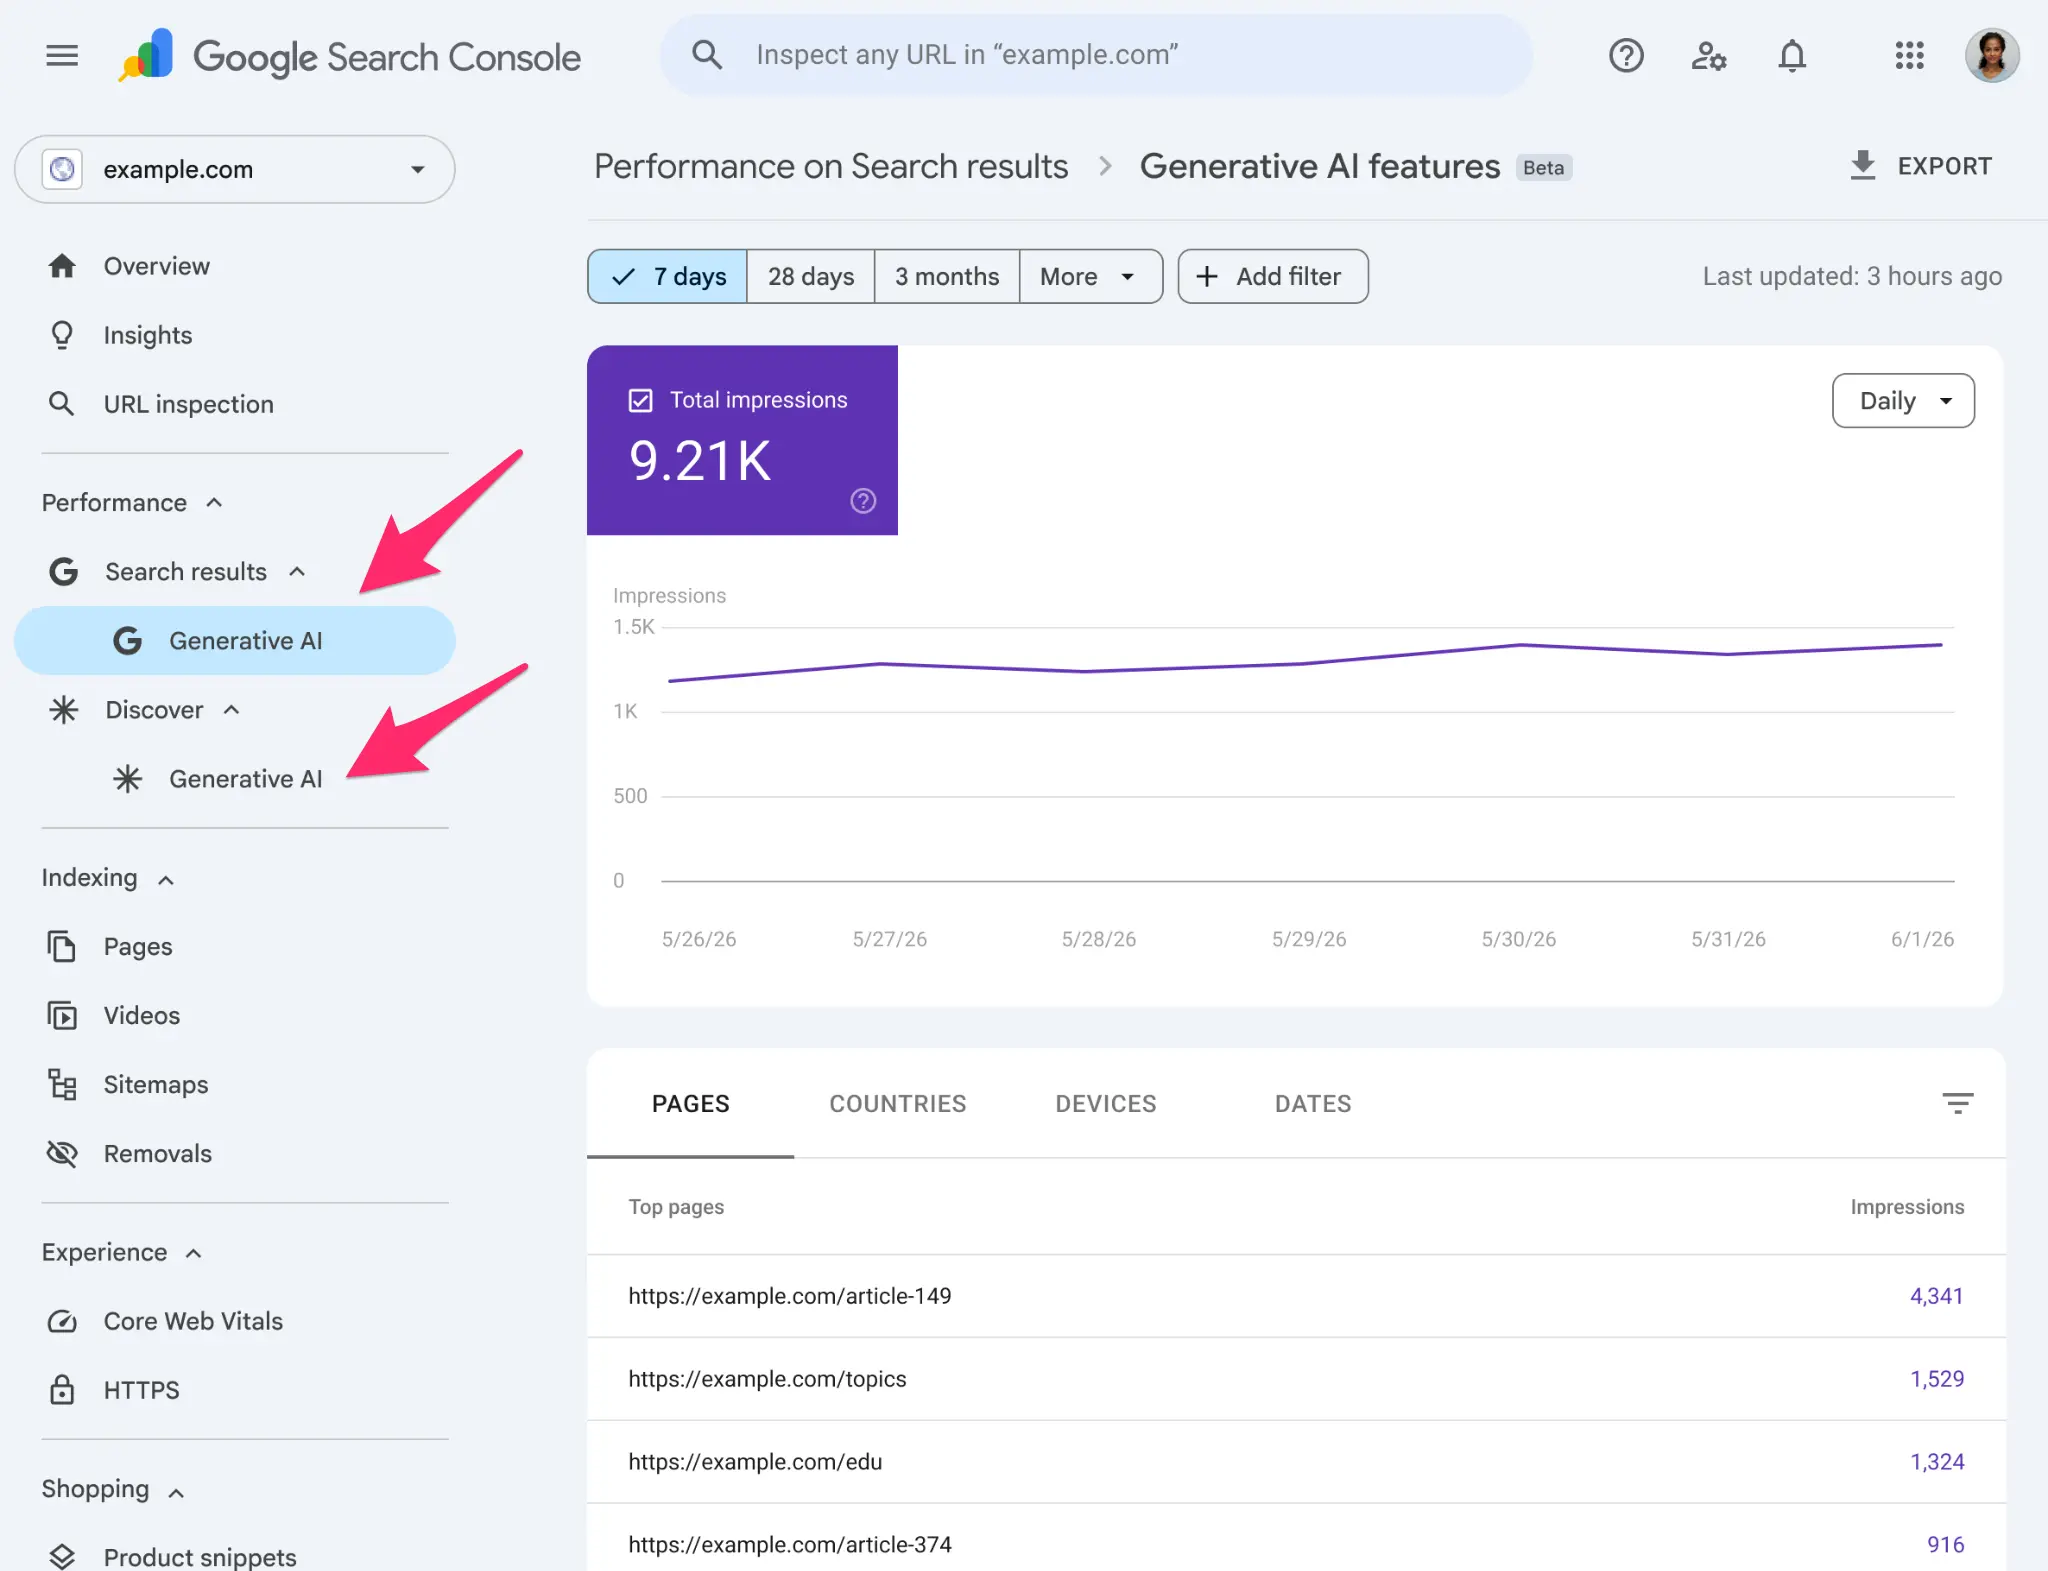The height and width of the screenshot is (1571, 2048).
Task: Open the Daily granularity dropdown
Action: tap(1903, 401)
